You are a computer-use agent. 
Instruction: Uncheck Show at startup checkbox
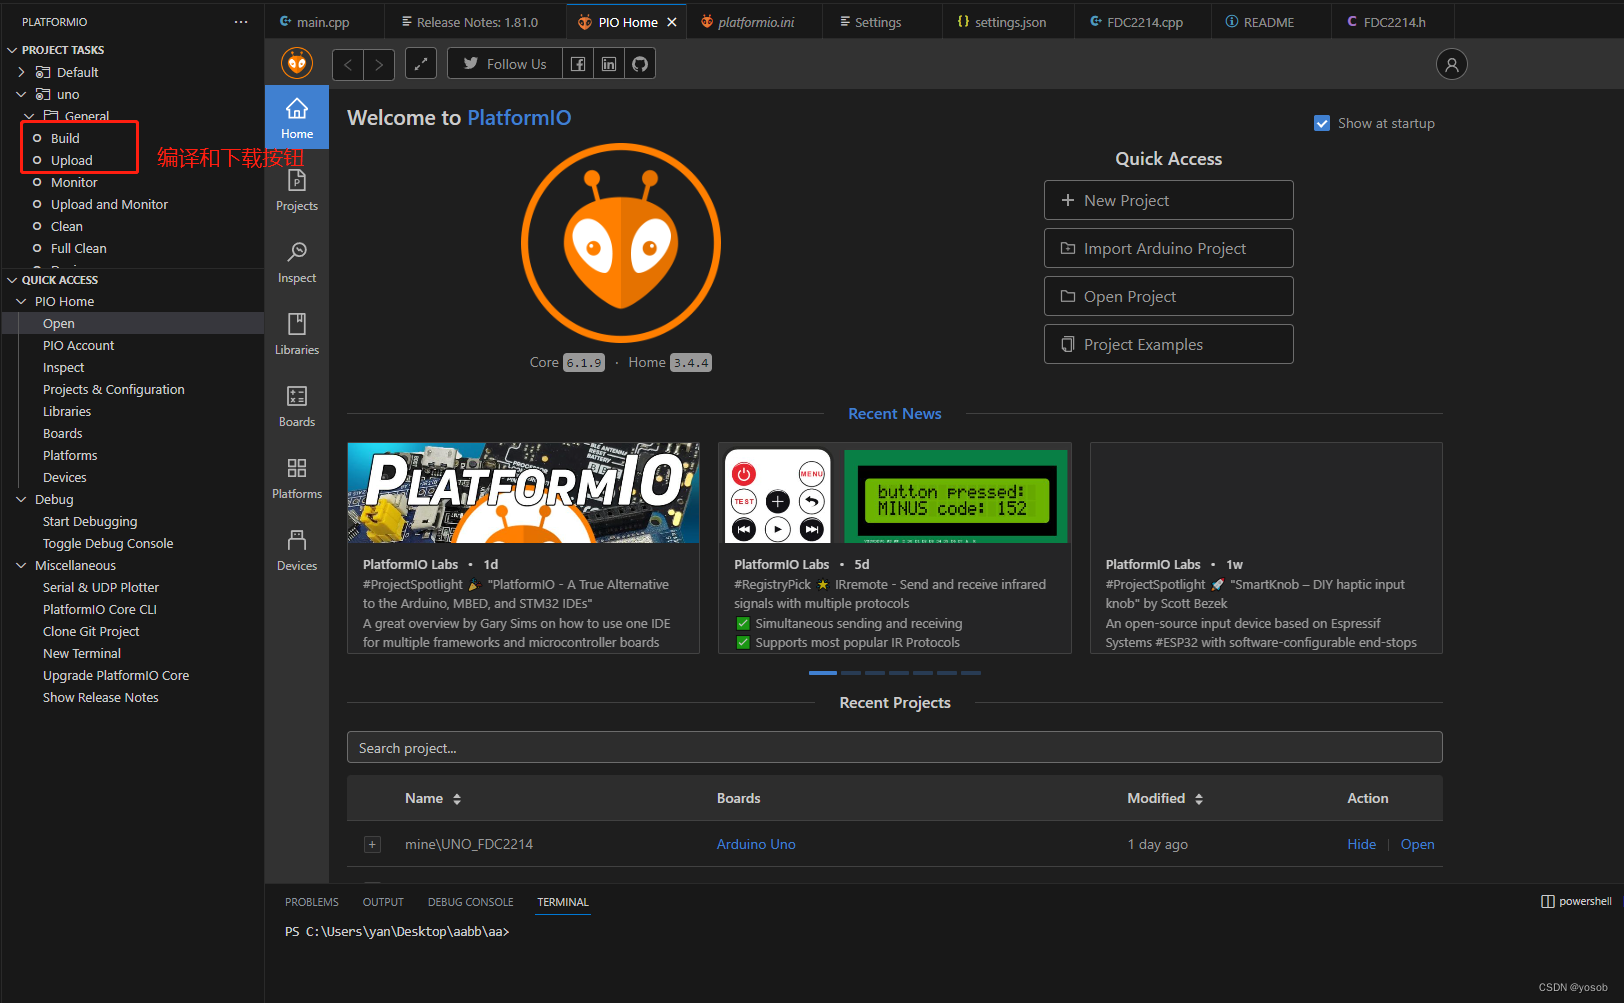(1322, 123)
